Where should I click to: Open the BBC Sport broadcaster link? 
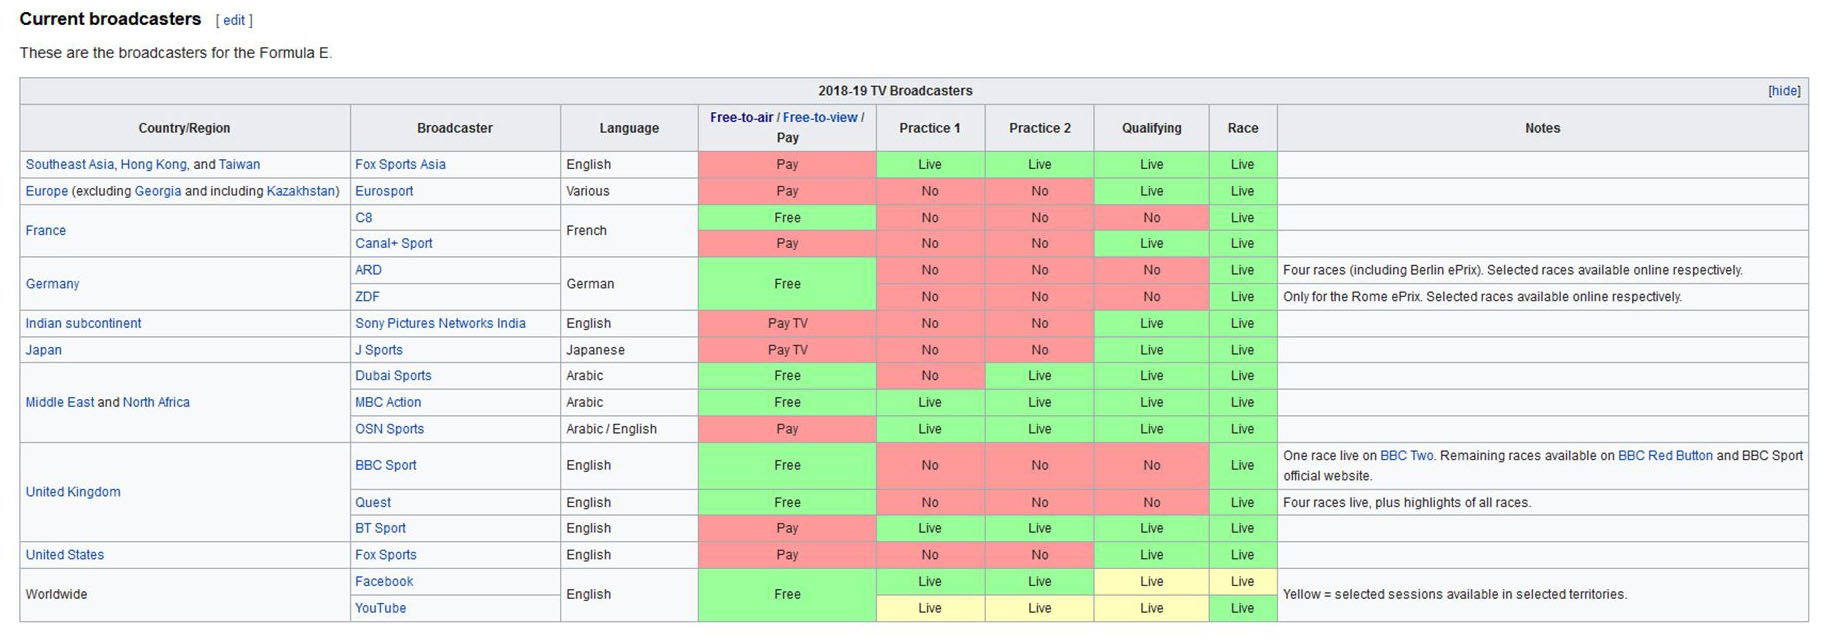386,466
